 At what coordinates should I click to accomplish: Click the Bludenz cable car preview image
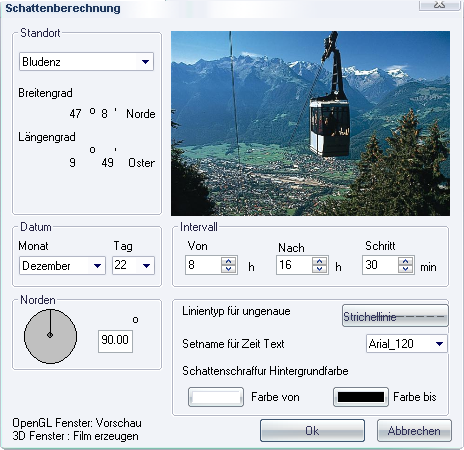[310, 123]
